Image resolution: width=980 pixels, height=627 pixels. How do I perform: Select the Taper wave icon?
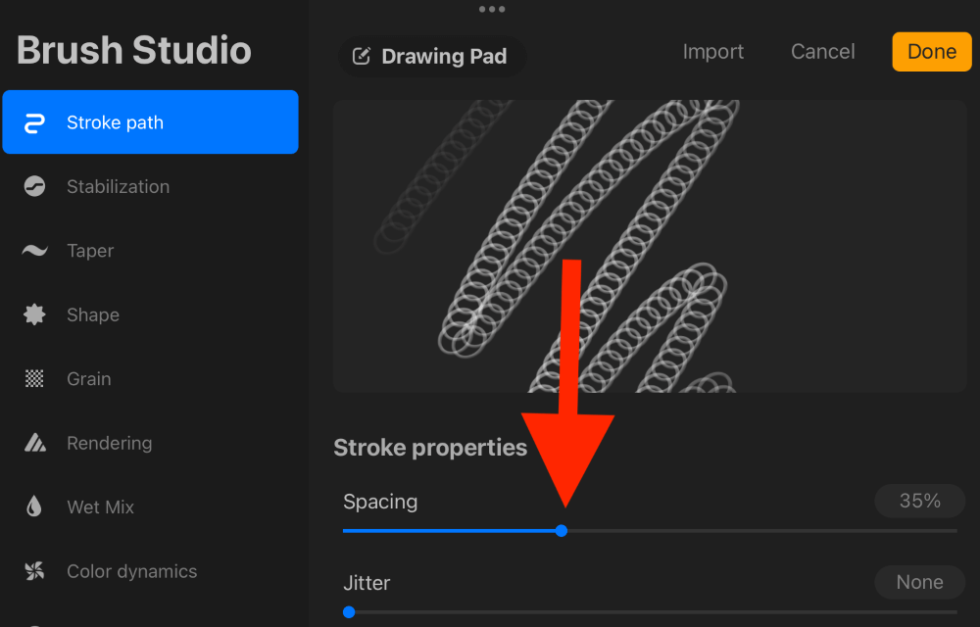(x=33, y=250)
